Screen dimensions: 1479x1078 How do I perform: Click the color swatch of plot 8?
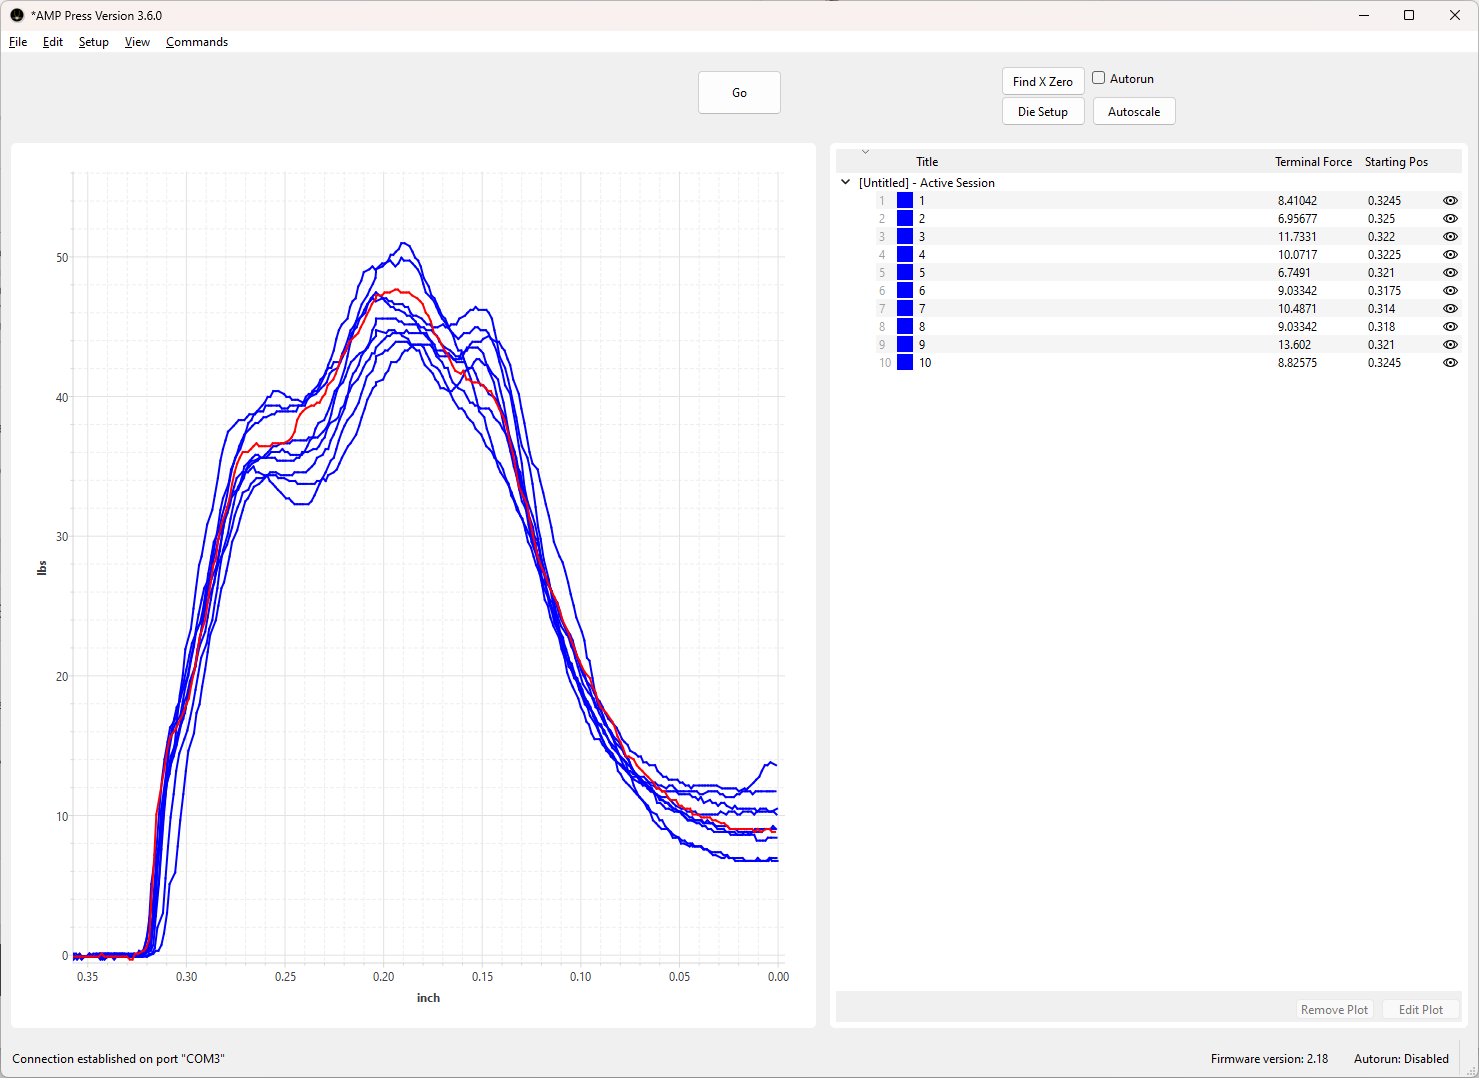point(905,327)
